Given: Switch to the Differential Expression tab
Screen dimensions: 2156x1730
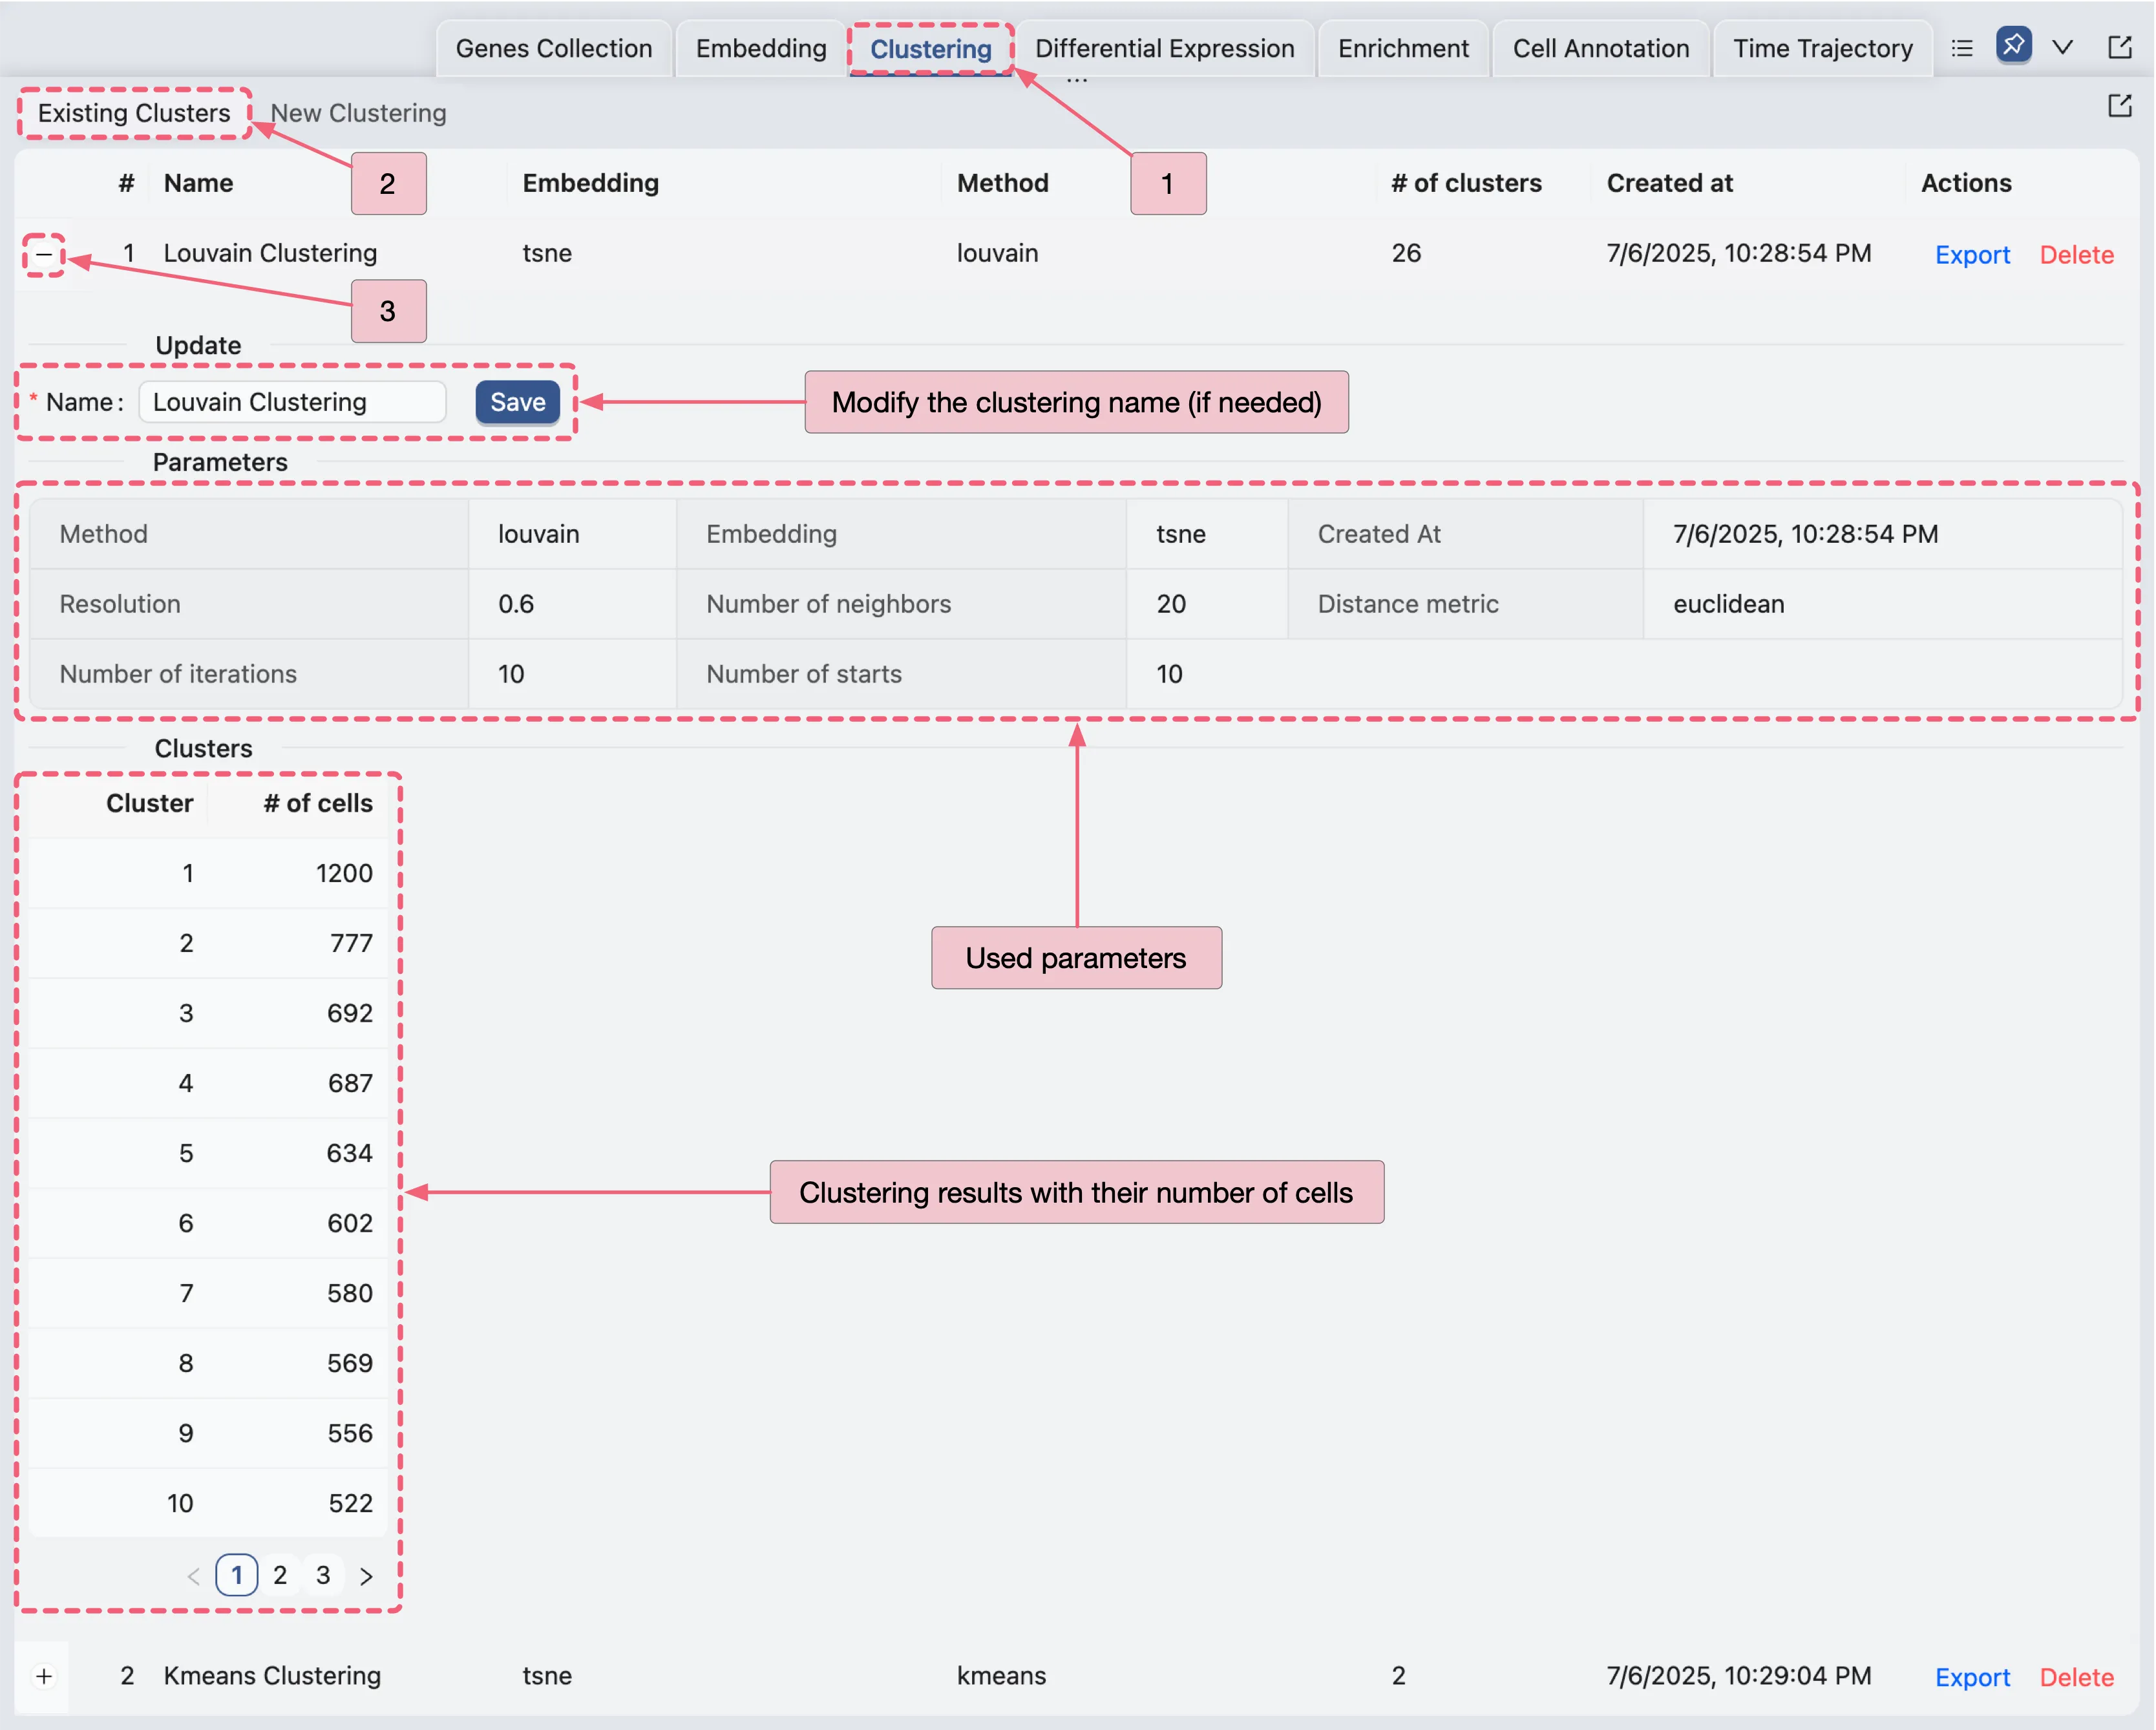Looking at the screenshot, I should coord(1164,49).
